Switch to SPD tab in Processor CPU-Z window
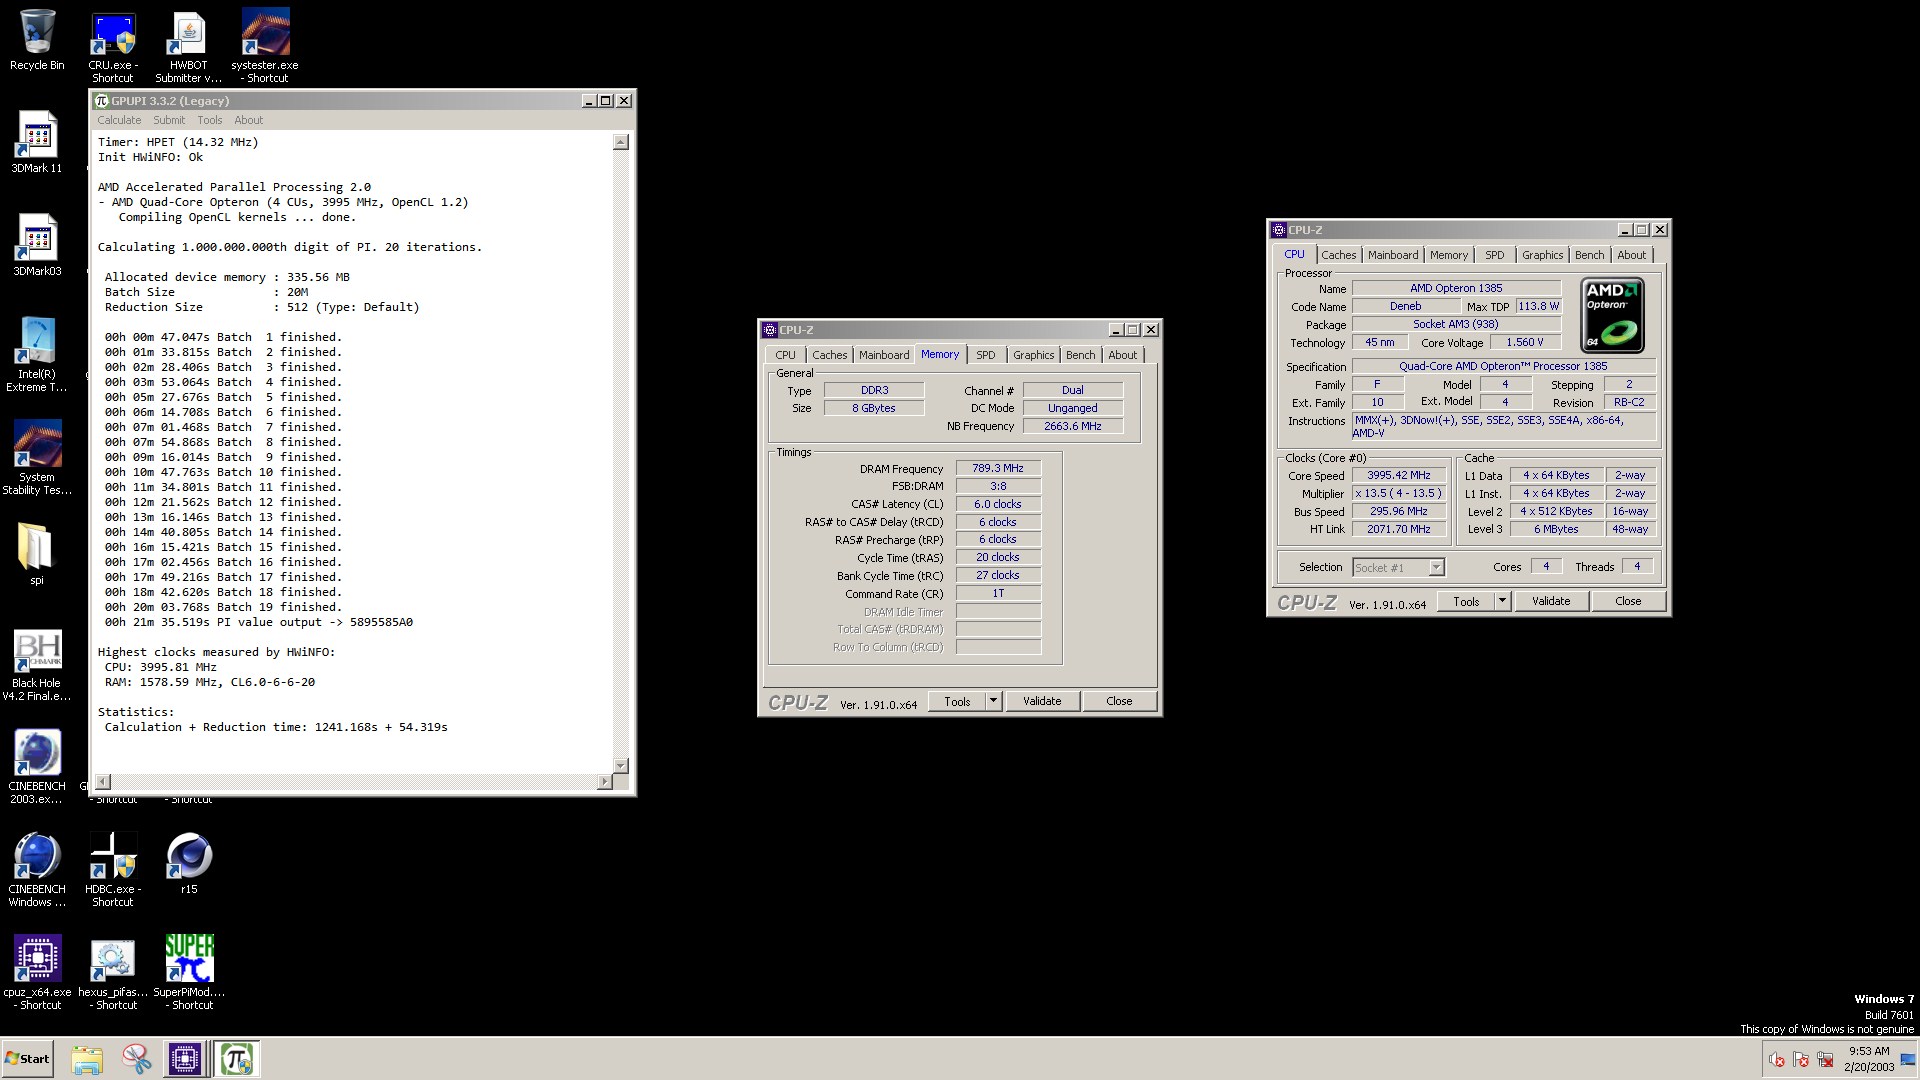This screenshot has width=1920, height=1080. tap(1494, 255)
